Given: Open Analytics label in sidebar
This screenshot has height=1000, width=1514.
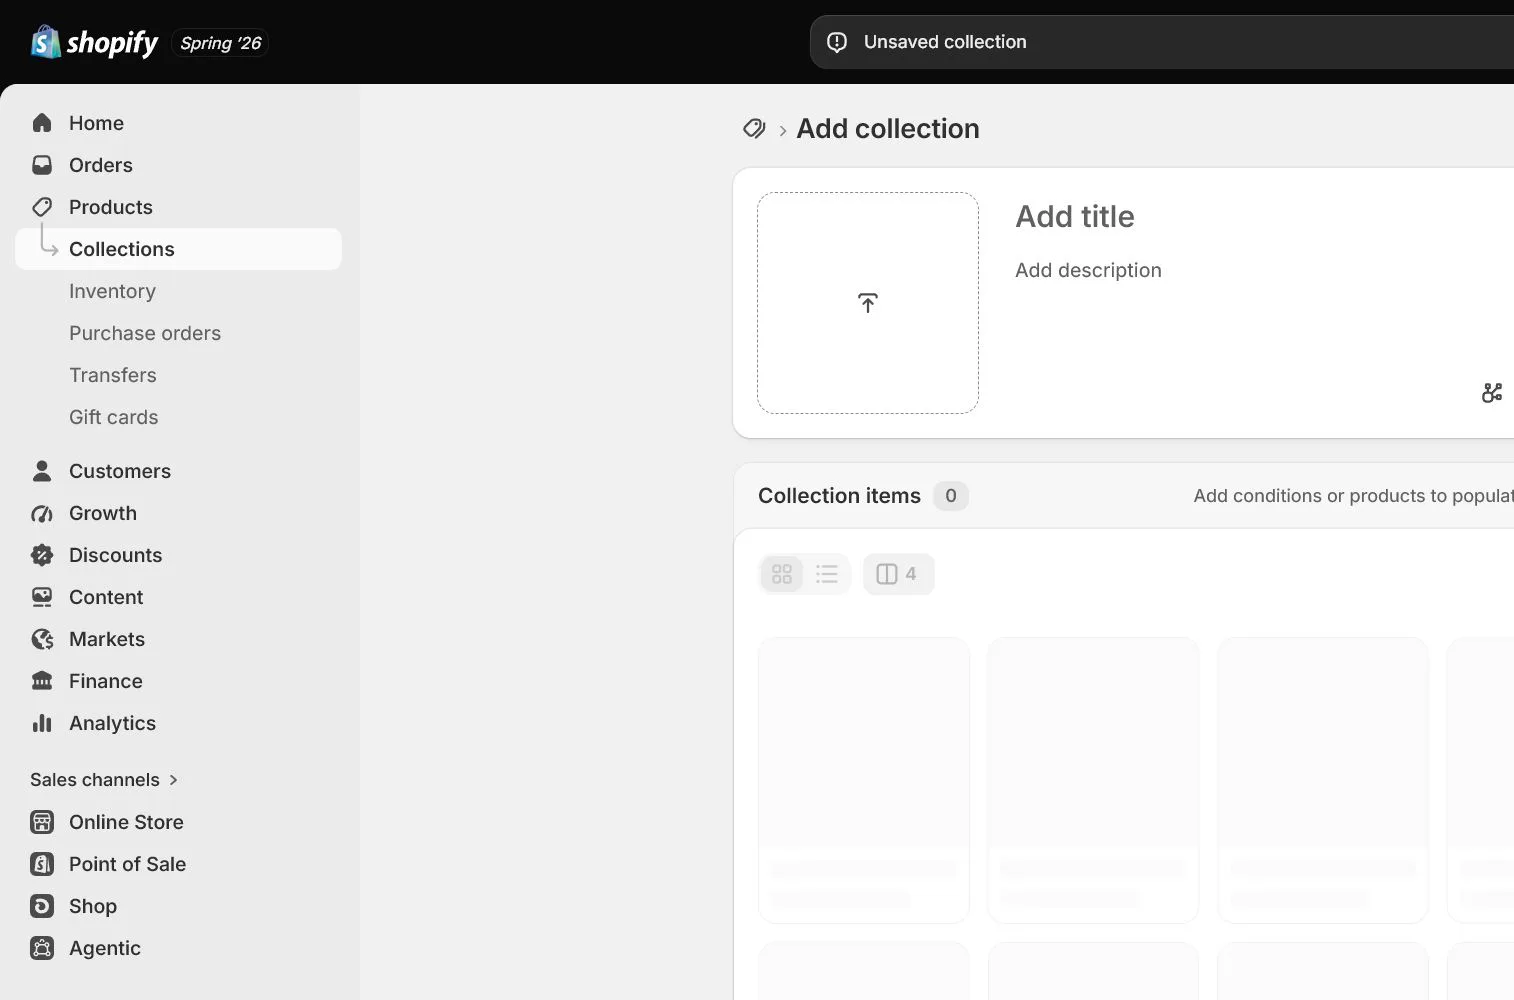Looking at the screenshot, I should [x=113, y=723].
